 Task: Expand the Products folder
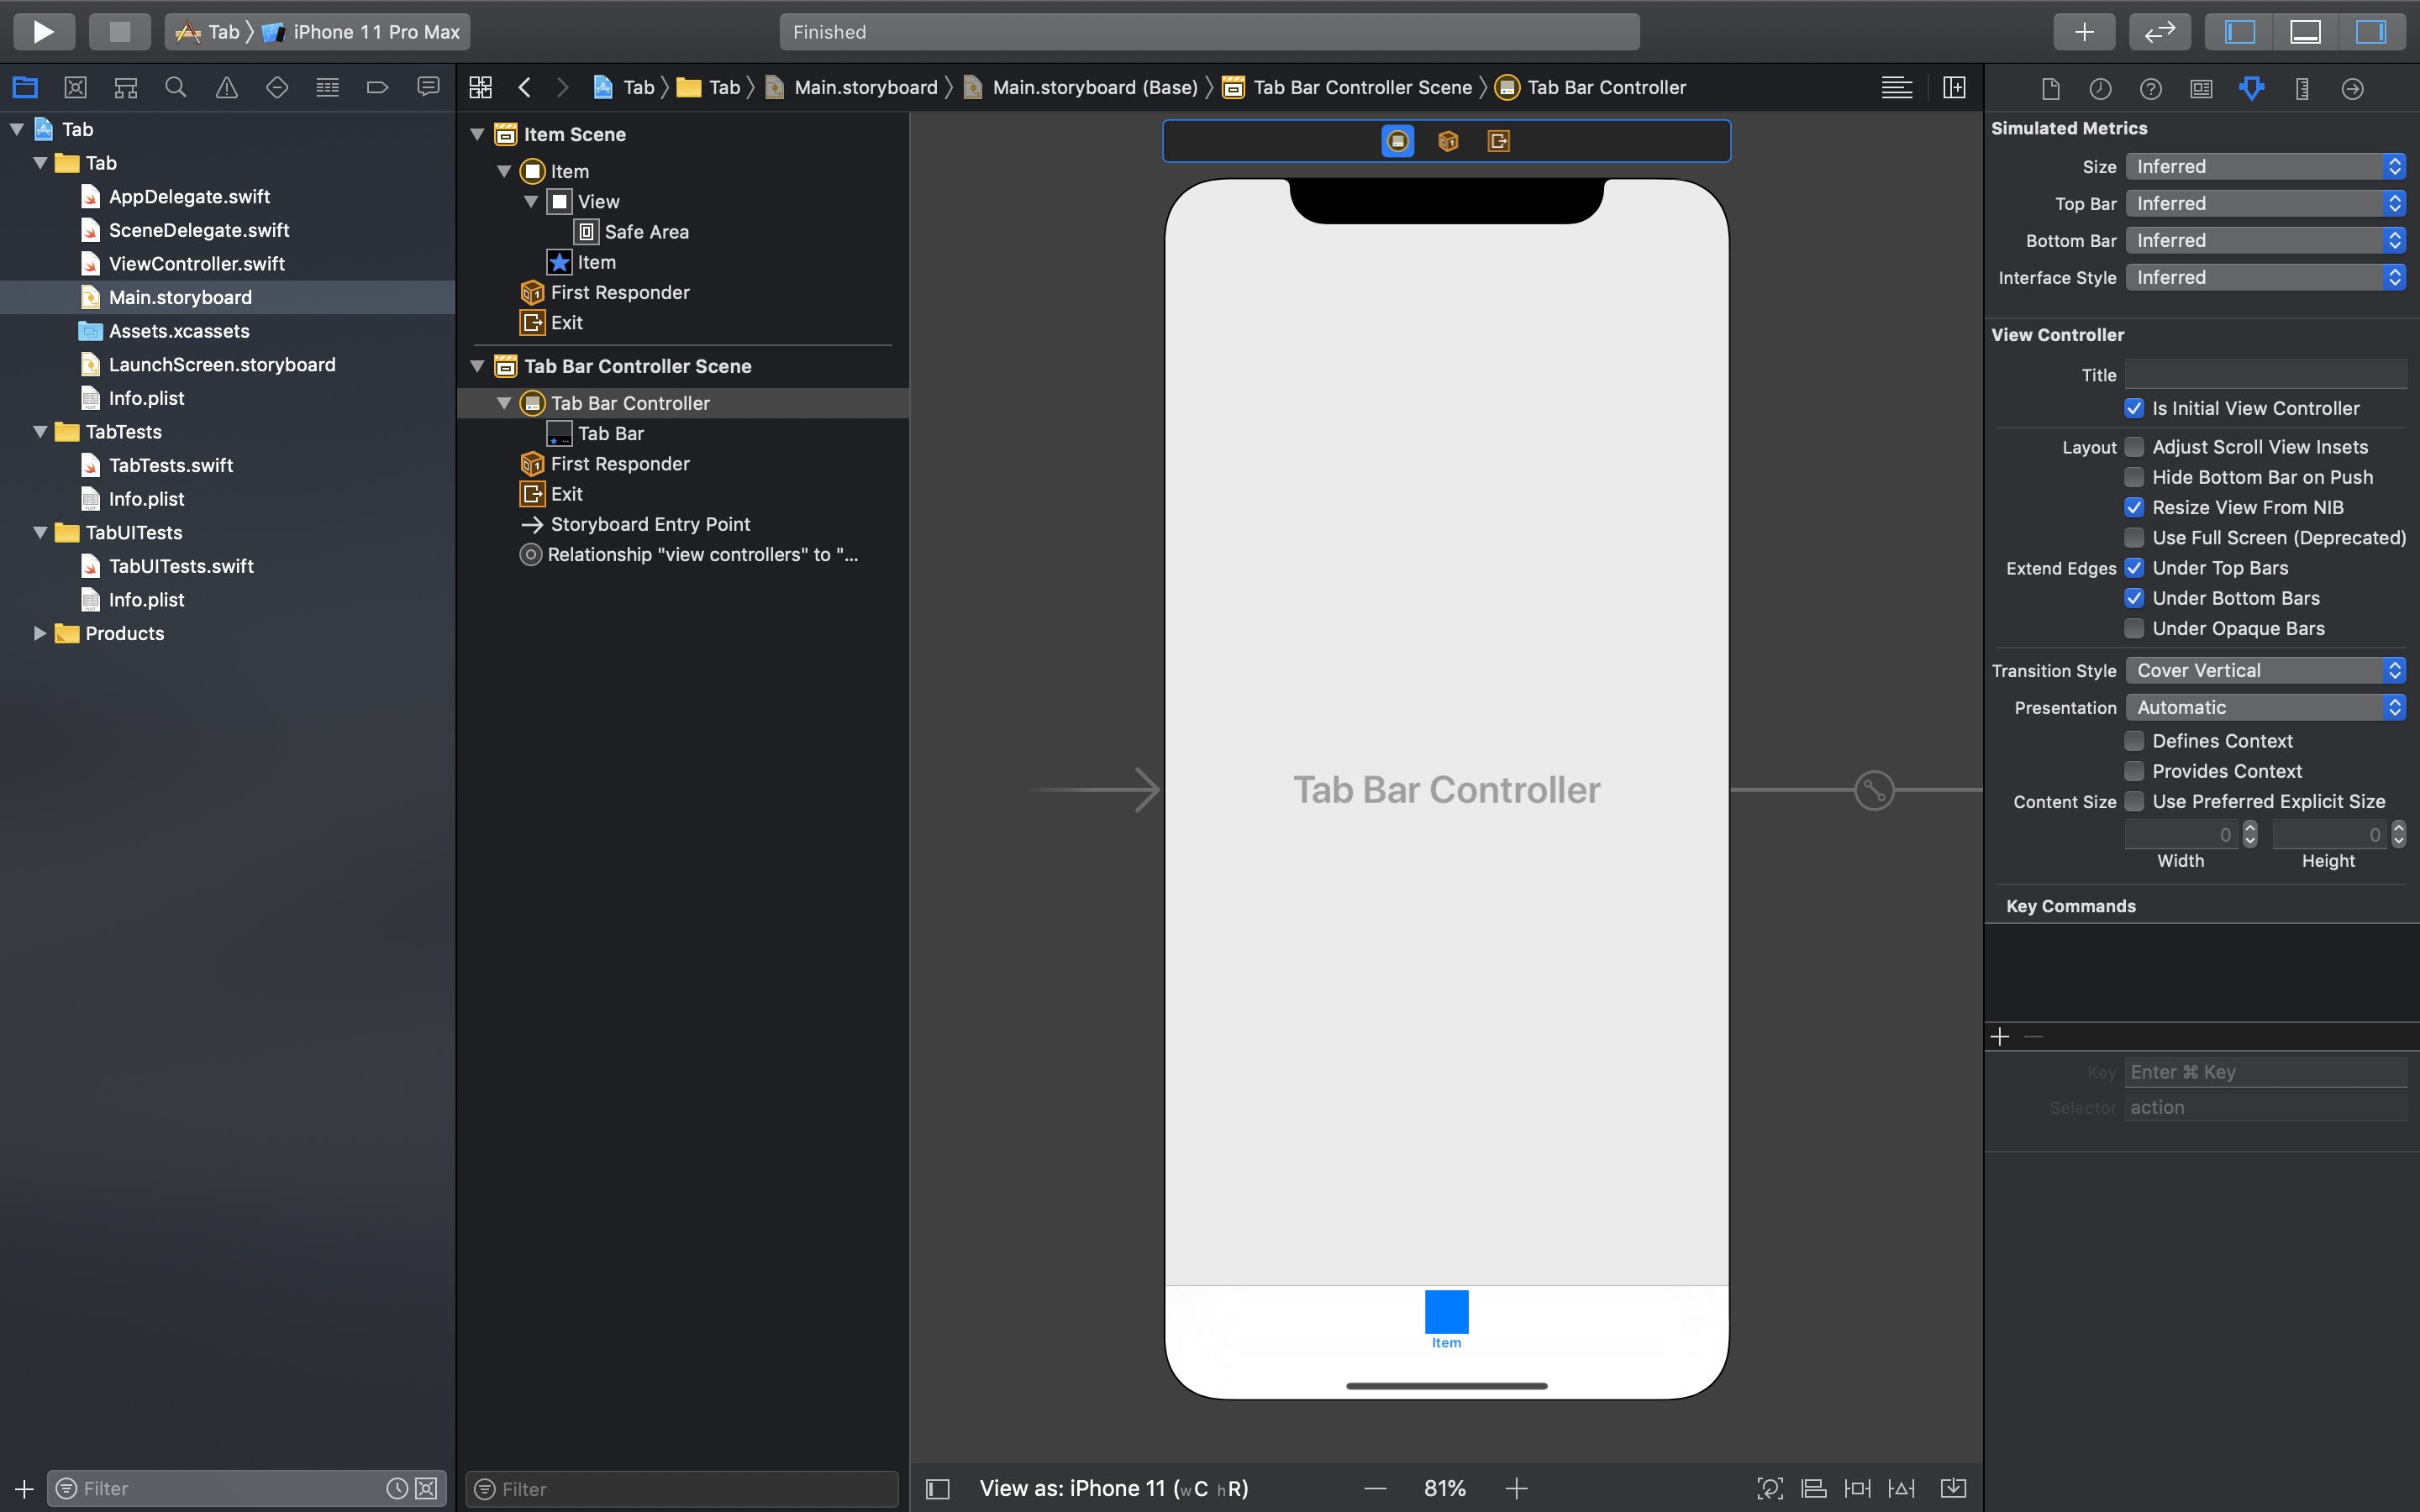tap(39, 633)
